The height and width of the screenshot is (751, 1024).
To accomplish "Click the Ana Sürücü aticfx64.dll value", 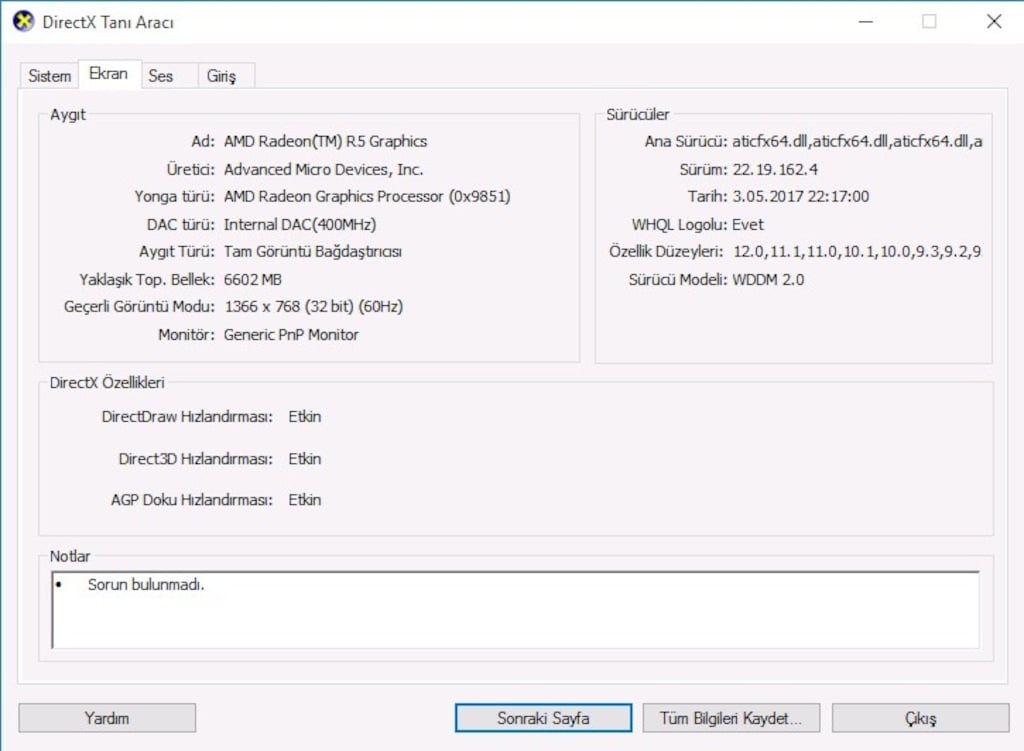I will coord(857,141).
